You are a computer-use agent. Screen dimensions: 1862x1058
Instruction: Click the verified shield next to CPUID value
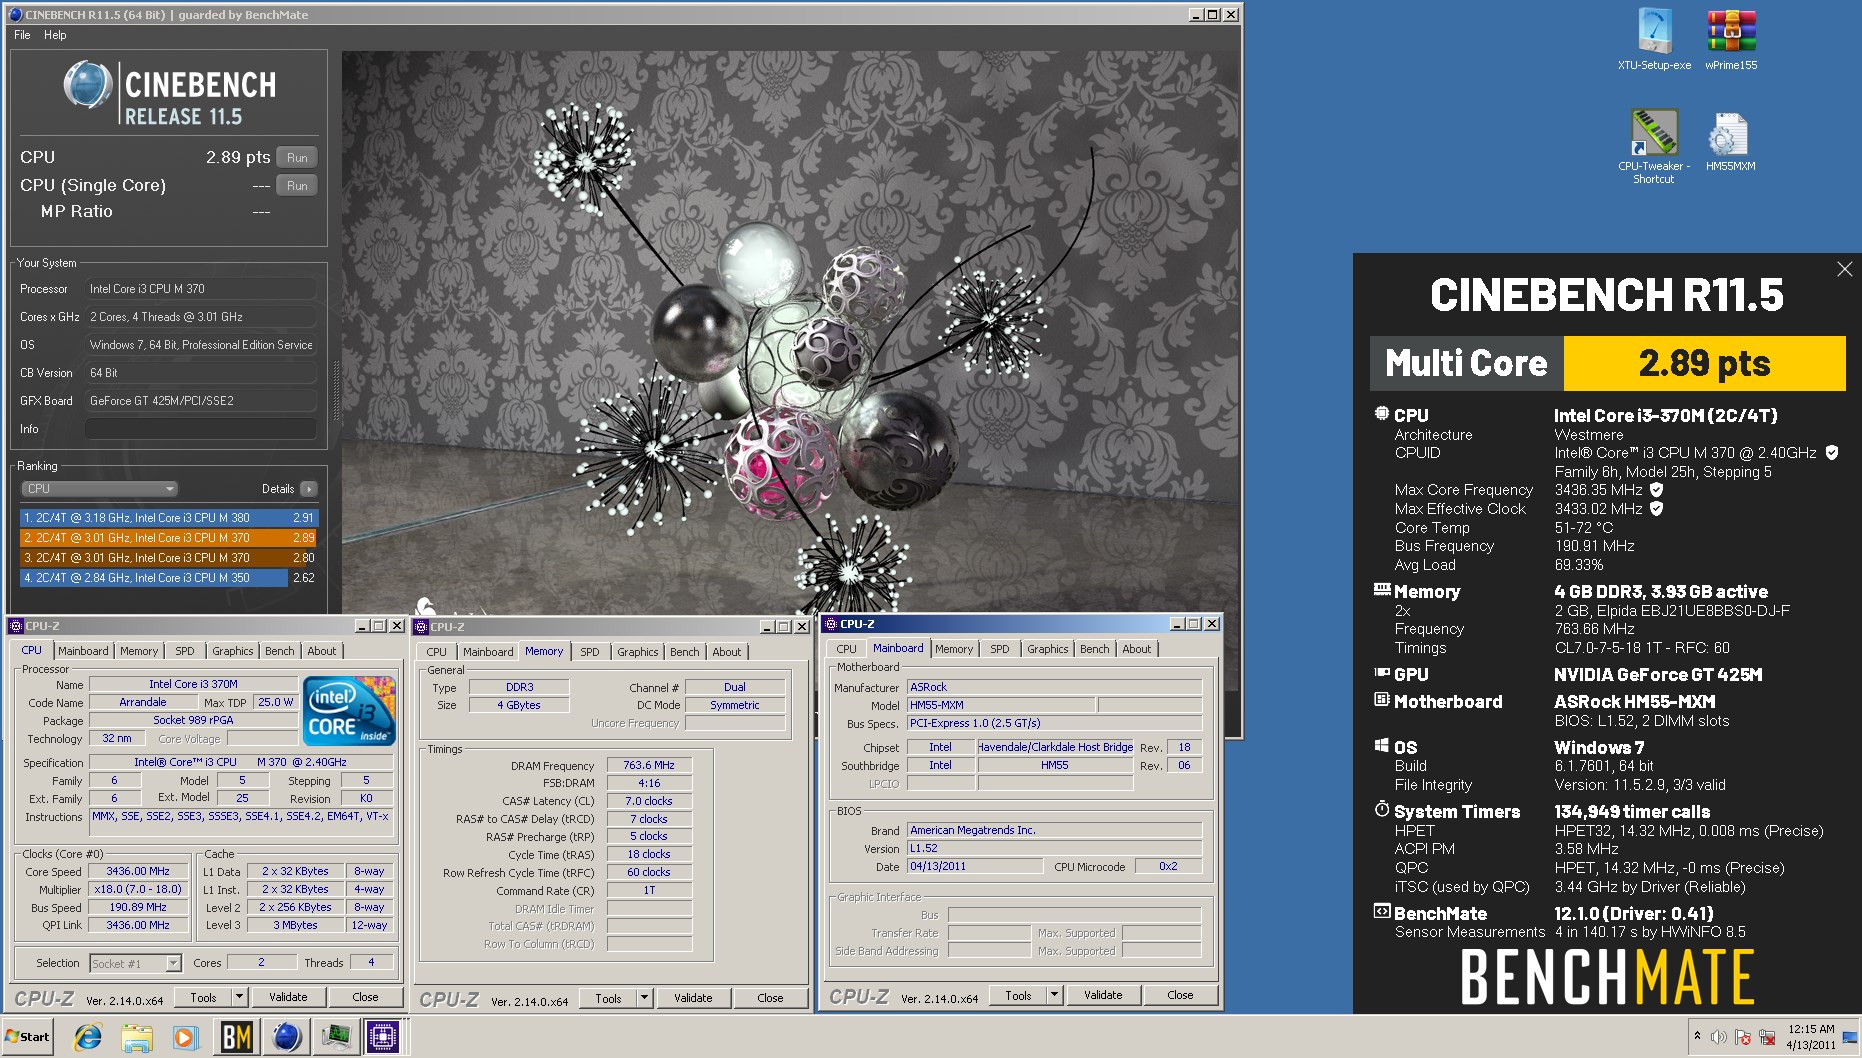pyautogui.click(x=1832, y=453)
